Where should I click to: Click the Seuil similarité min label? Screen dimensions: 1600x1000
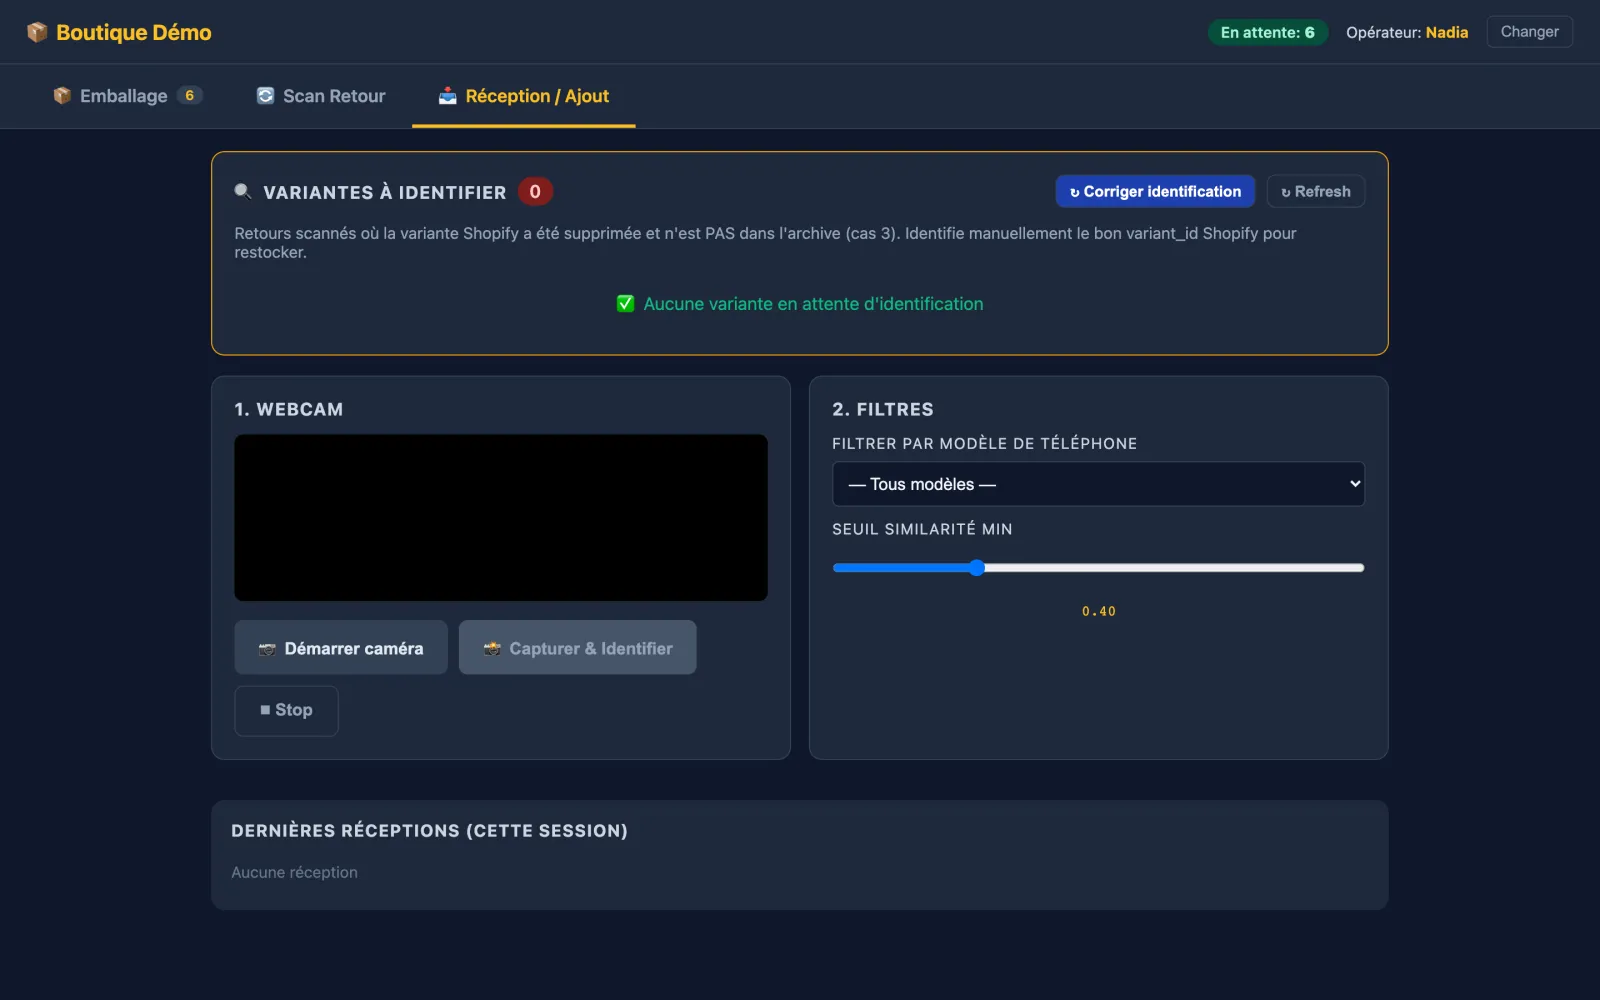[x=922, y=529]
